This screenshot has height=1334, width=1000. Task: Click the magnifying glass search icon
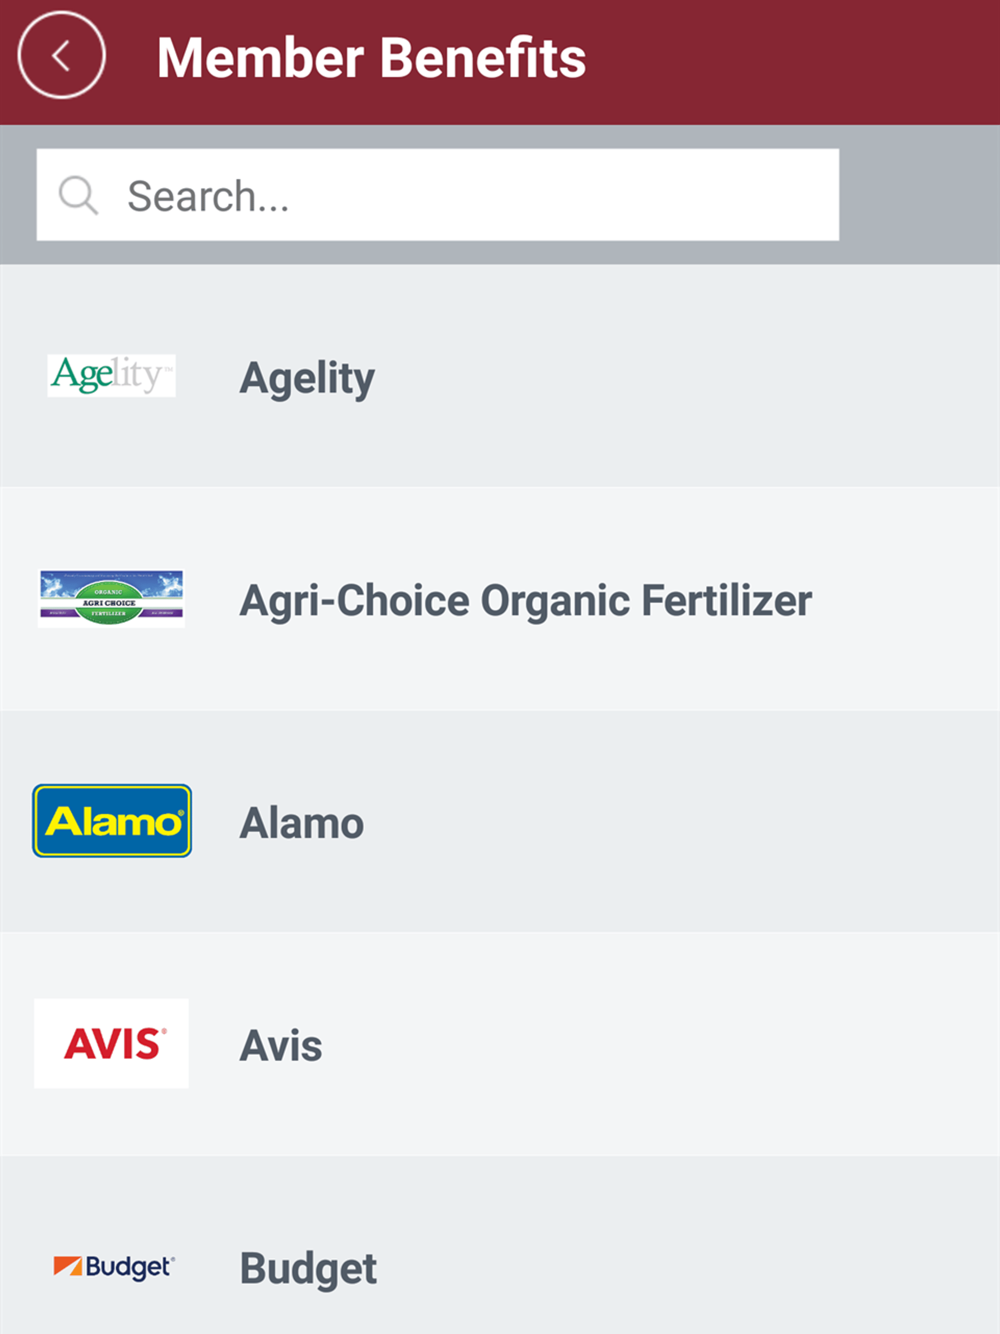click(x=78, y=195)
